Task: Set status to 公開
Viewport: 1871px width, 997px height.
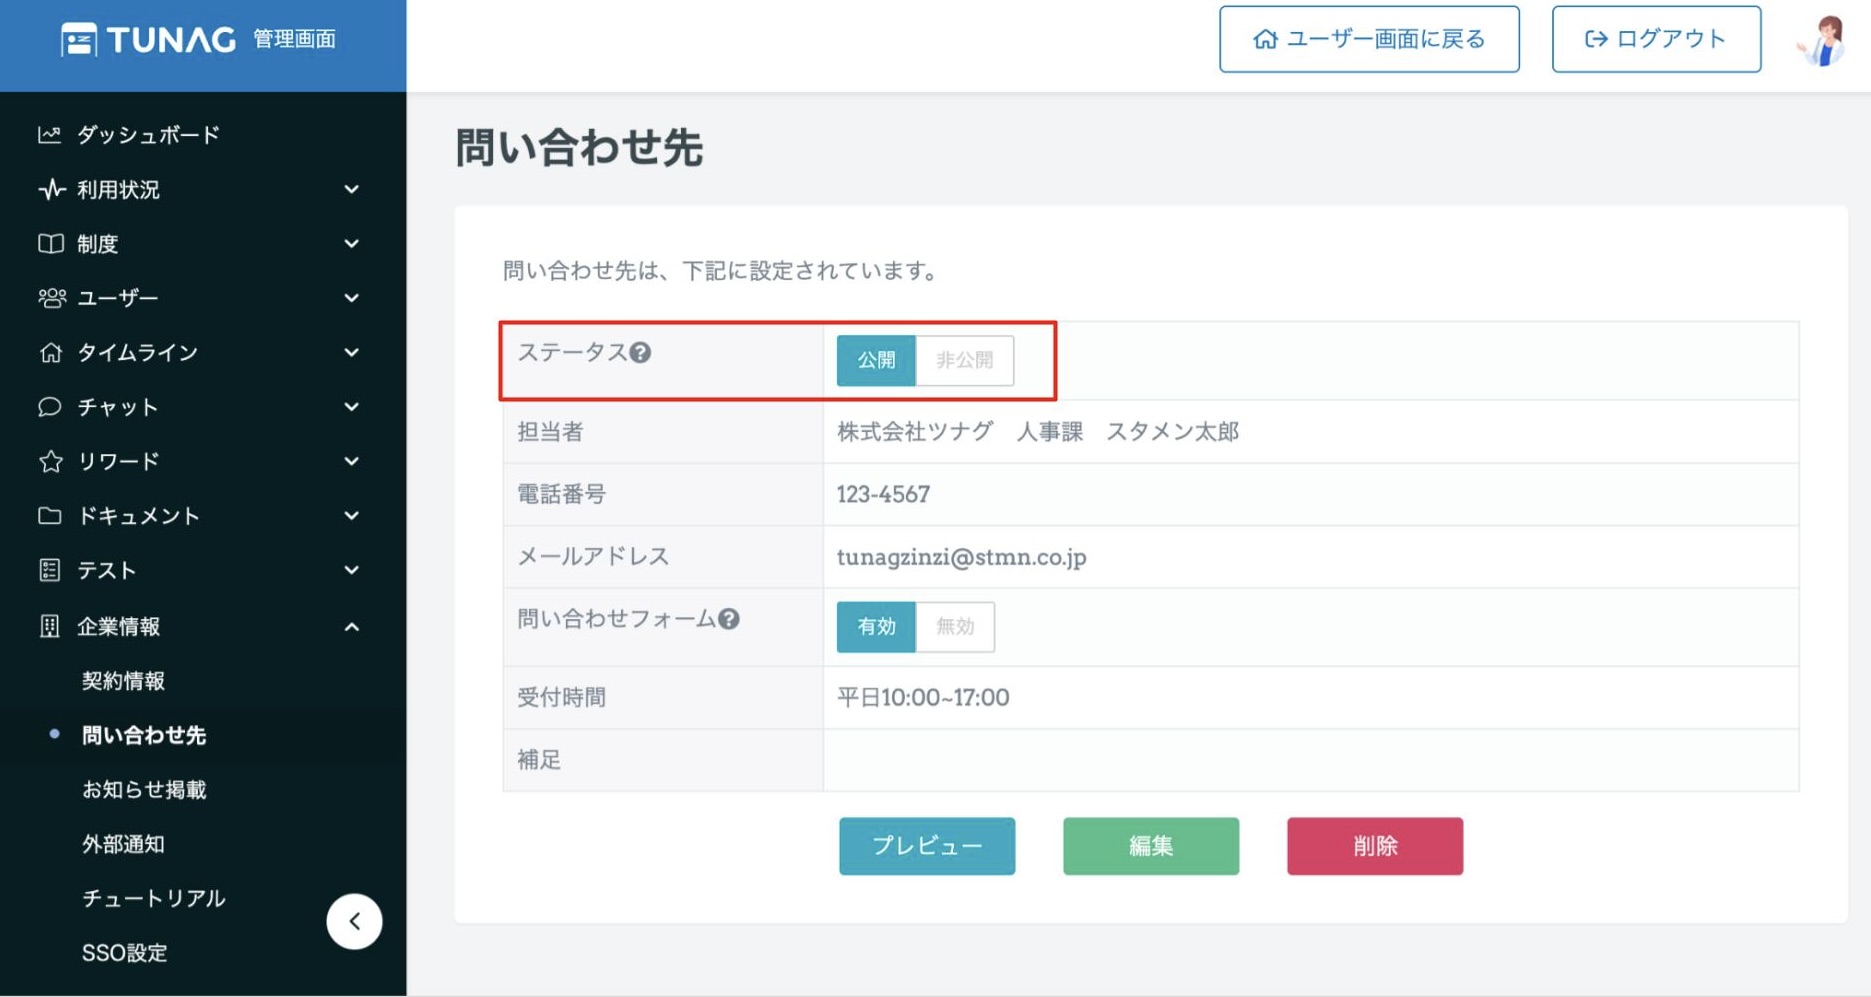Action: 876,360
